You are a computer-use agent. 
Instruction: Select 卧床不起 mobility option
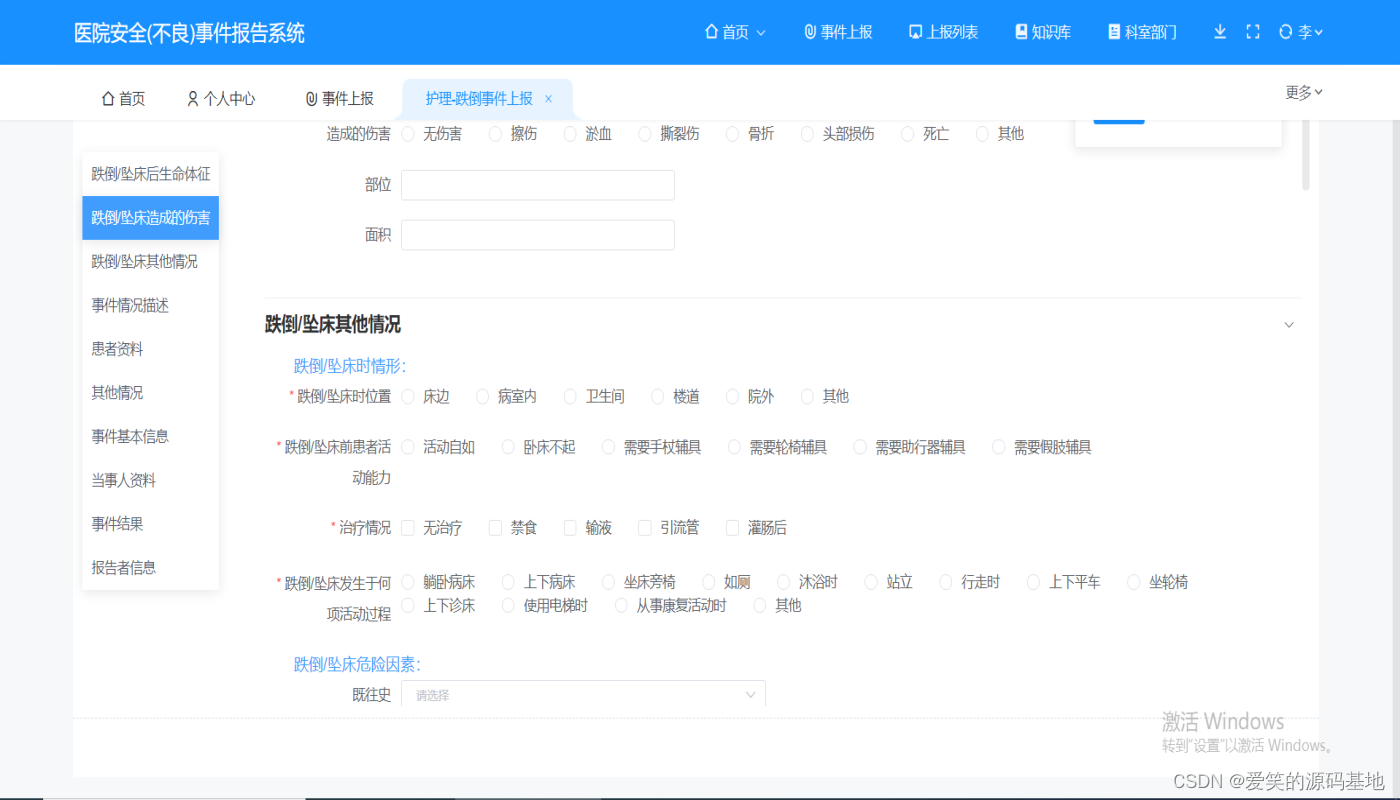pos(509,447)
